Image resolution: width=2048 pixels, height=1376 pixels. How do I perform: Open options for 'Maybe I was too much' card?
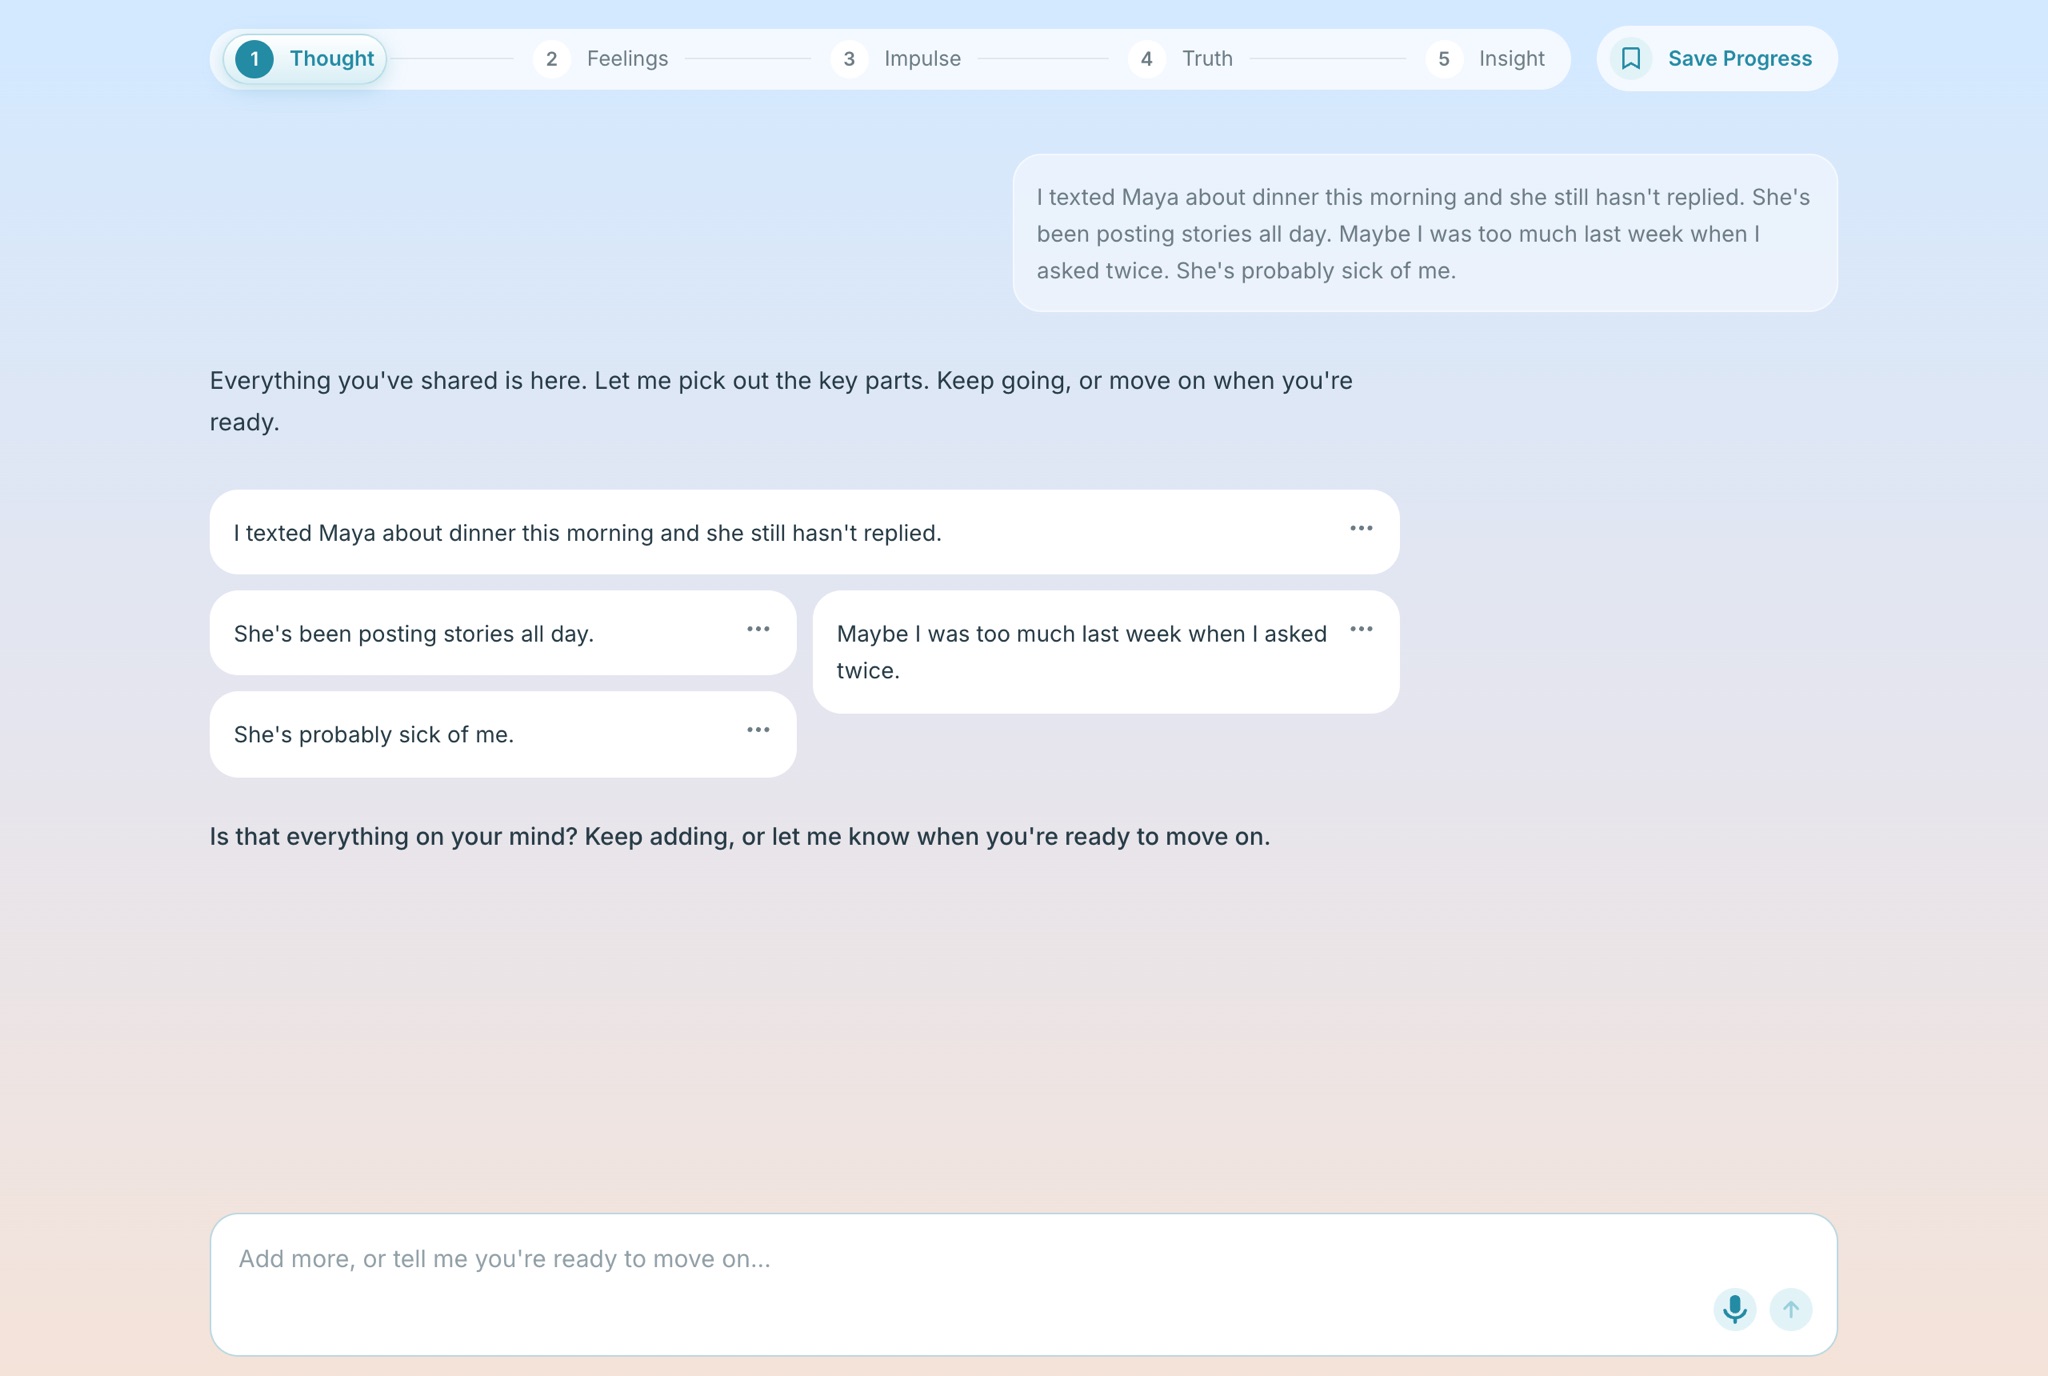[x=1361, y=629]
